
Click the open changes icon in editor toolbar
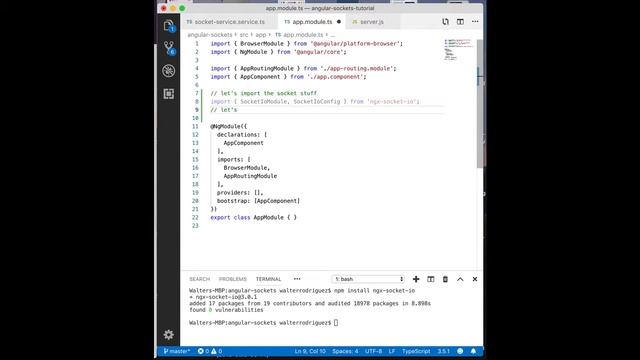[445, 22]
